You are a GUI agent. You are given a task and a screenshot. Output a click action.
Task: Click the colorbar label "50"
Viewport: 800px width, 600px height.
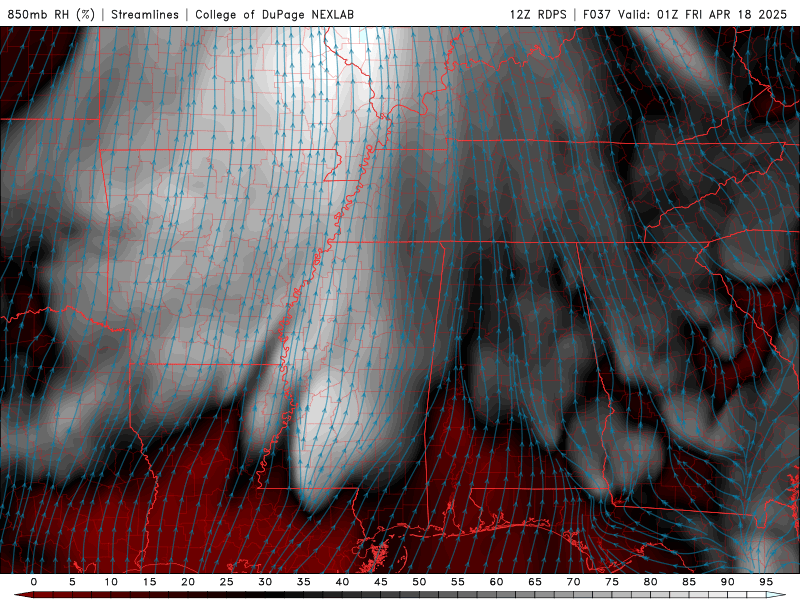click(x=419, y=582)
